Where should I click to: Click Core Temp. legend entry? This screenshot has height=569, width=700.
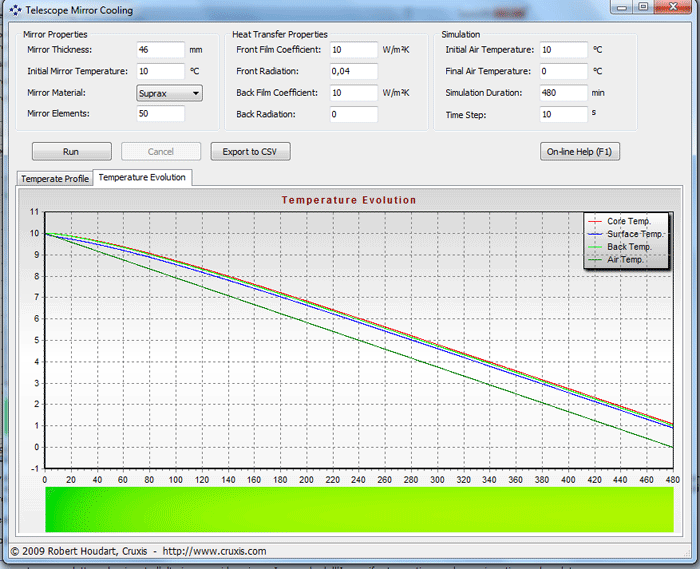pos(620,221)
